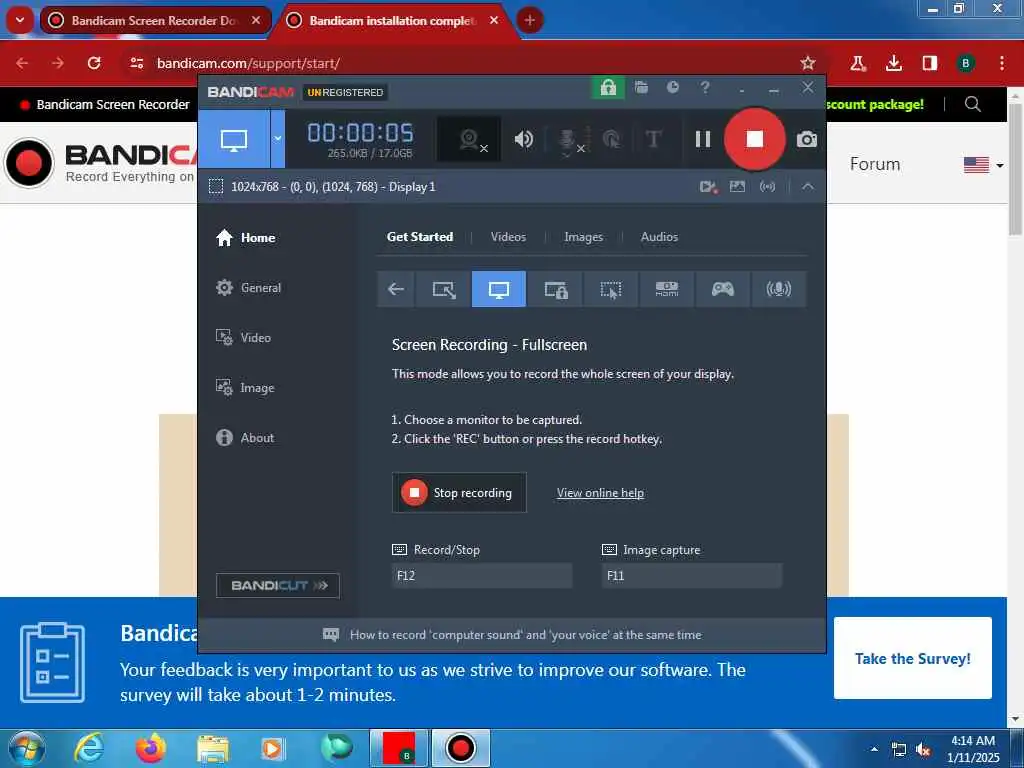Open the Home sidebar section
Screen dimensions: 1024x768
tap(246, 238)
